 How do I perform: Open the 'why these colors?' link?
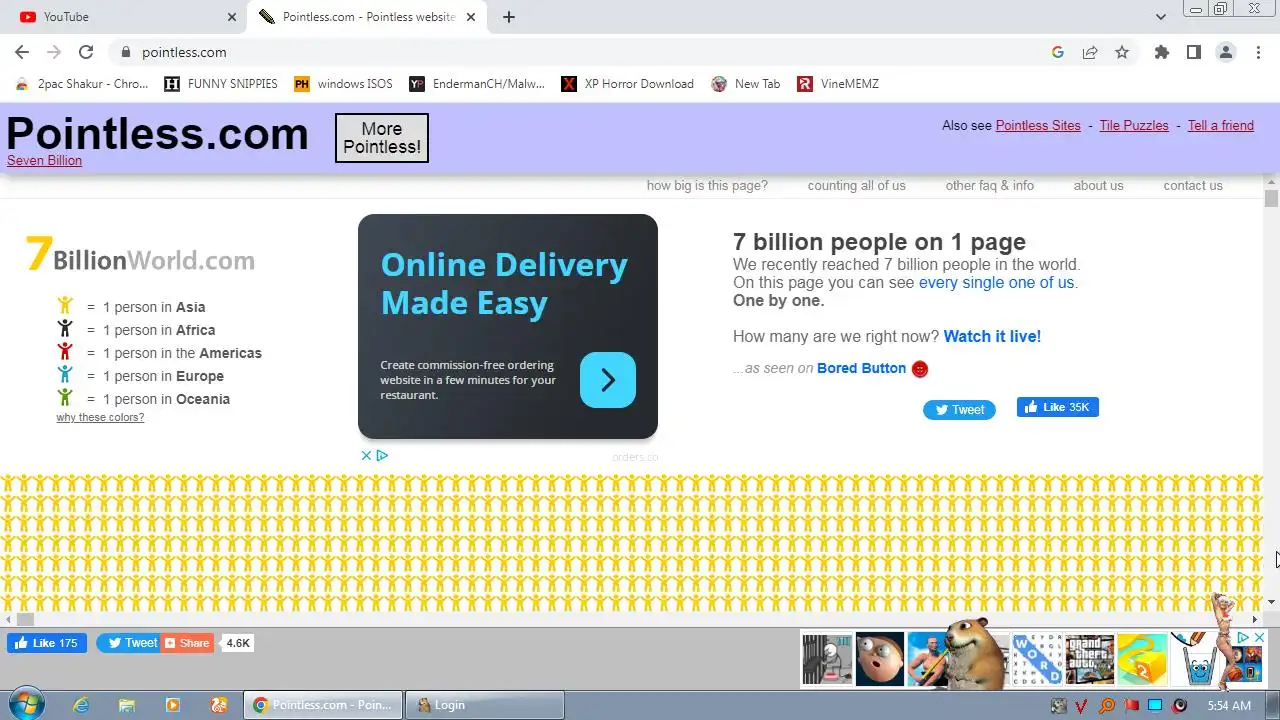100,417
